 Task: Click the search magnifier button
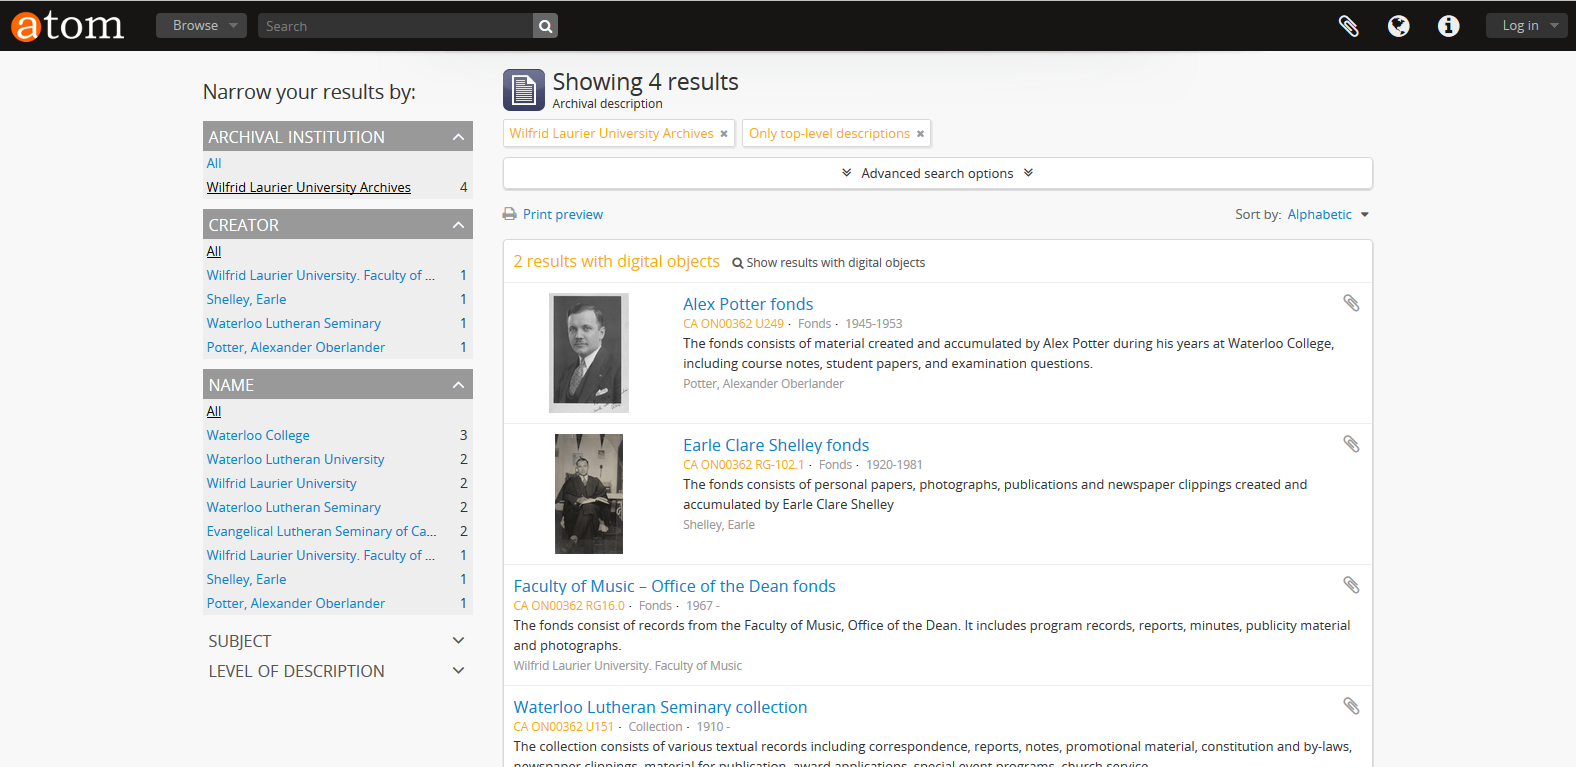545,26
